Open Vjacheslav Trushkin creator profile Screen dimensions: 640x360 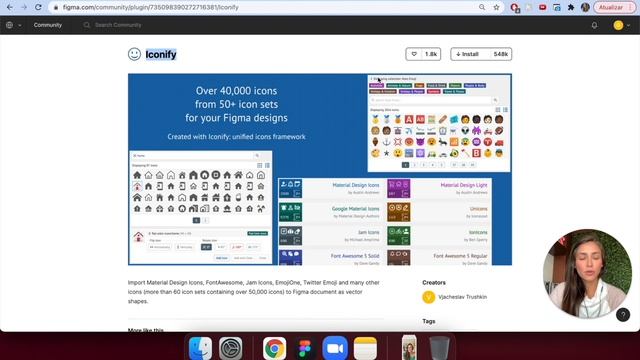point(462,297)
